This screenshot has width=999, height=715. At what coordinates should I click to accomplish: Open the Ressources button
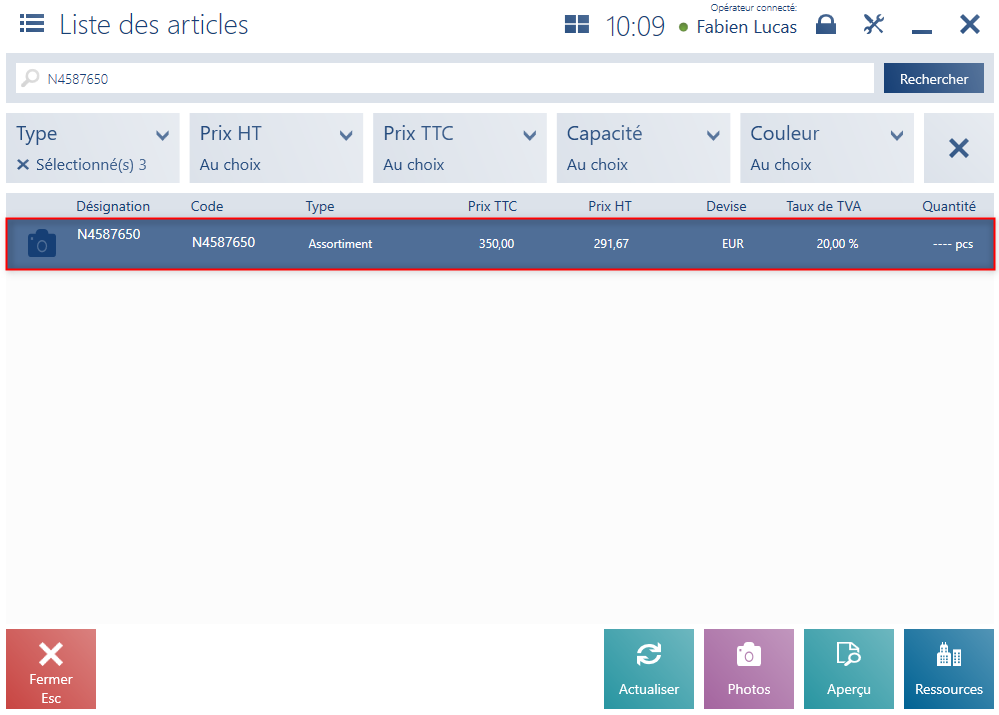(x=949, y=669)
